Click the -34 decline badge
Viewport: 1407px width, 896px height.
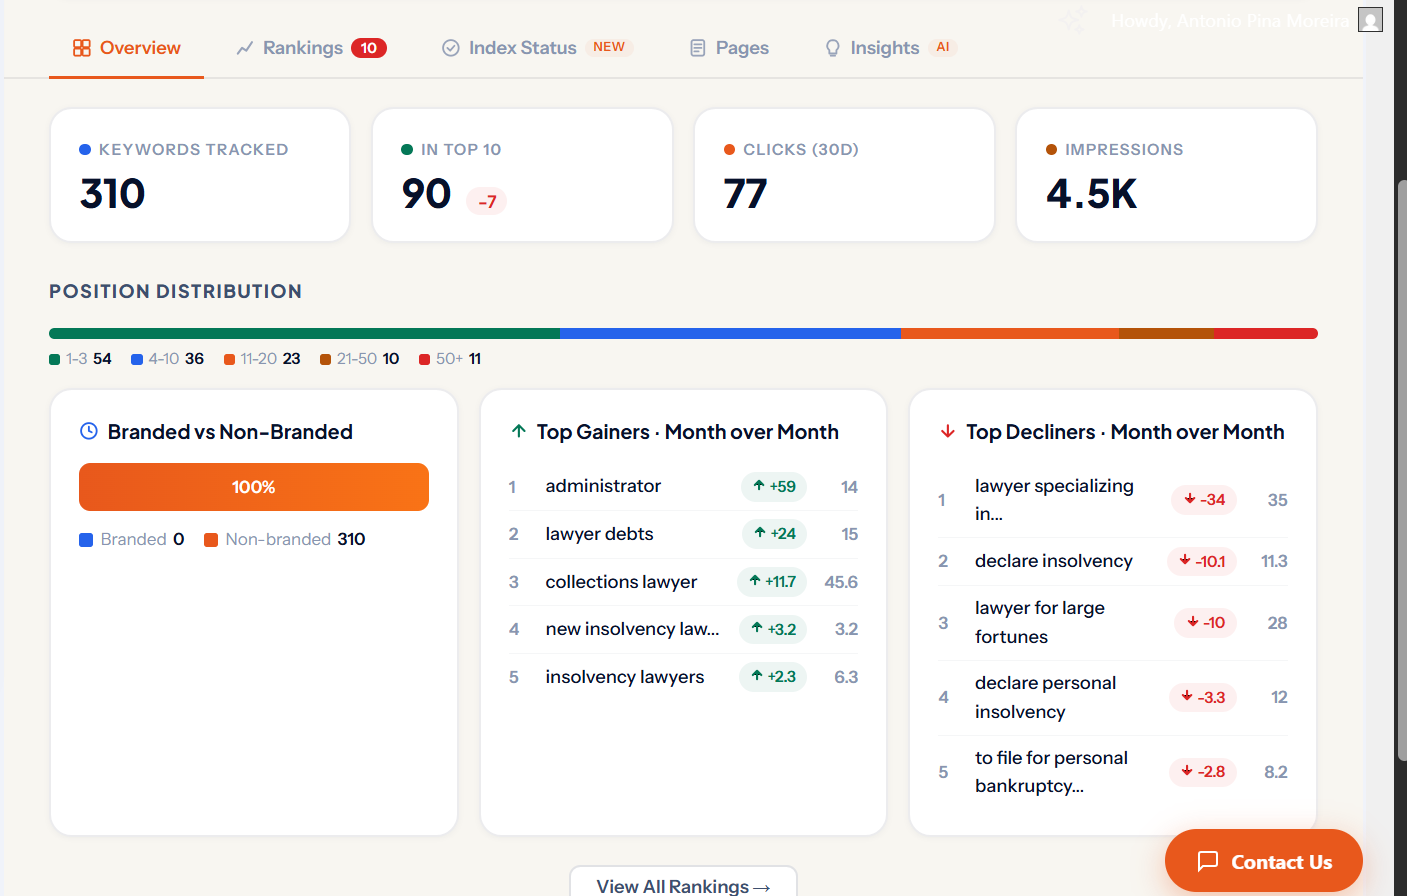pyautogui.click(x=1204, y=500)
